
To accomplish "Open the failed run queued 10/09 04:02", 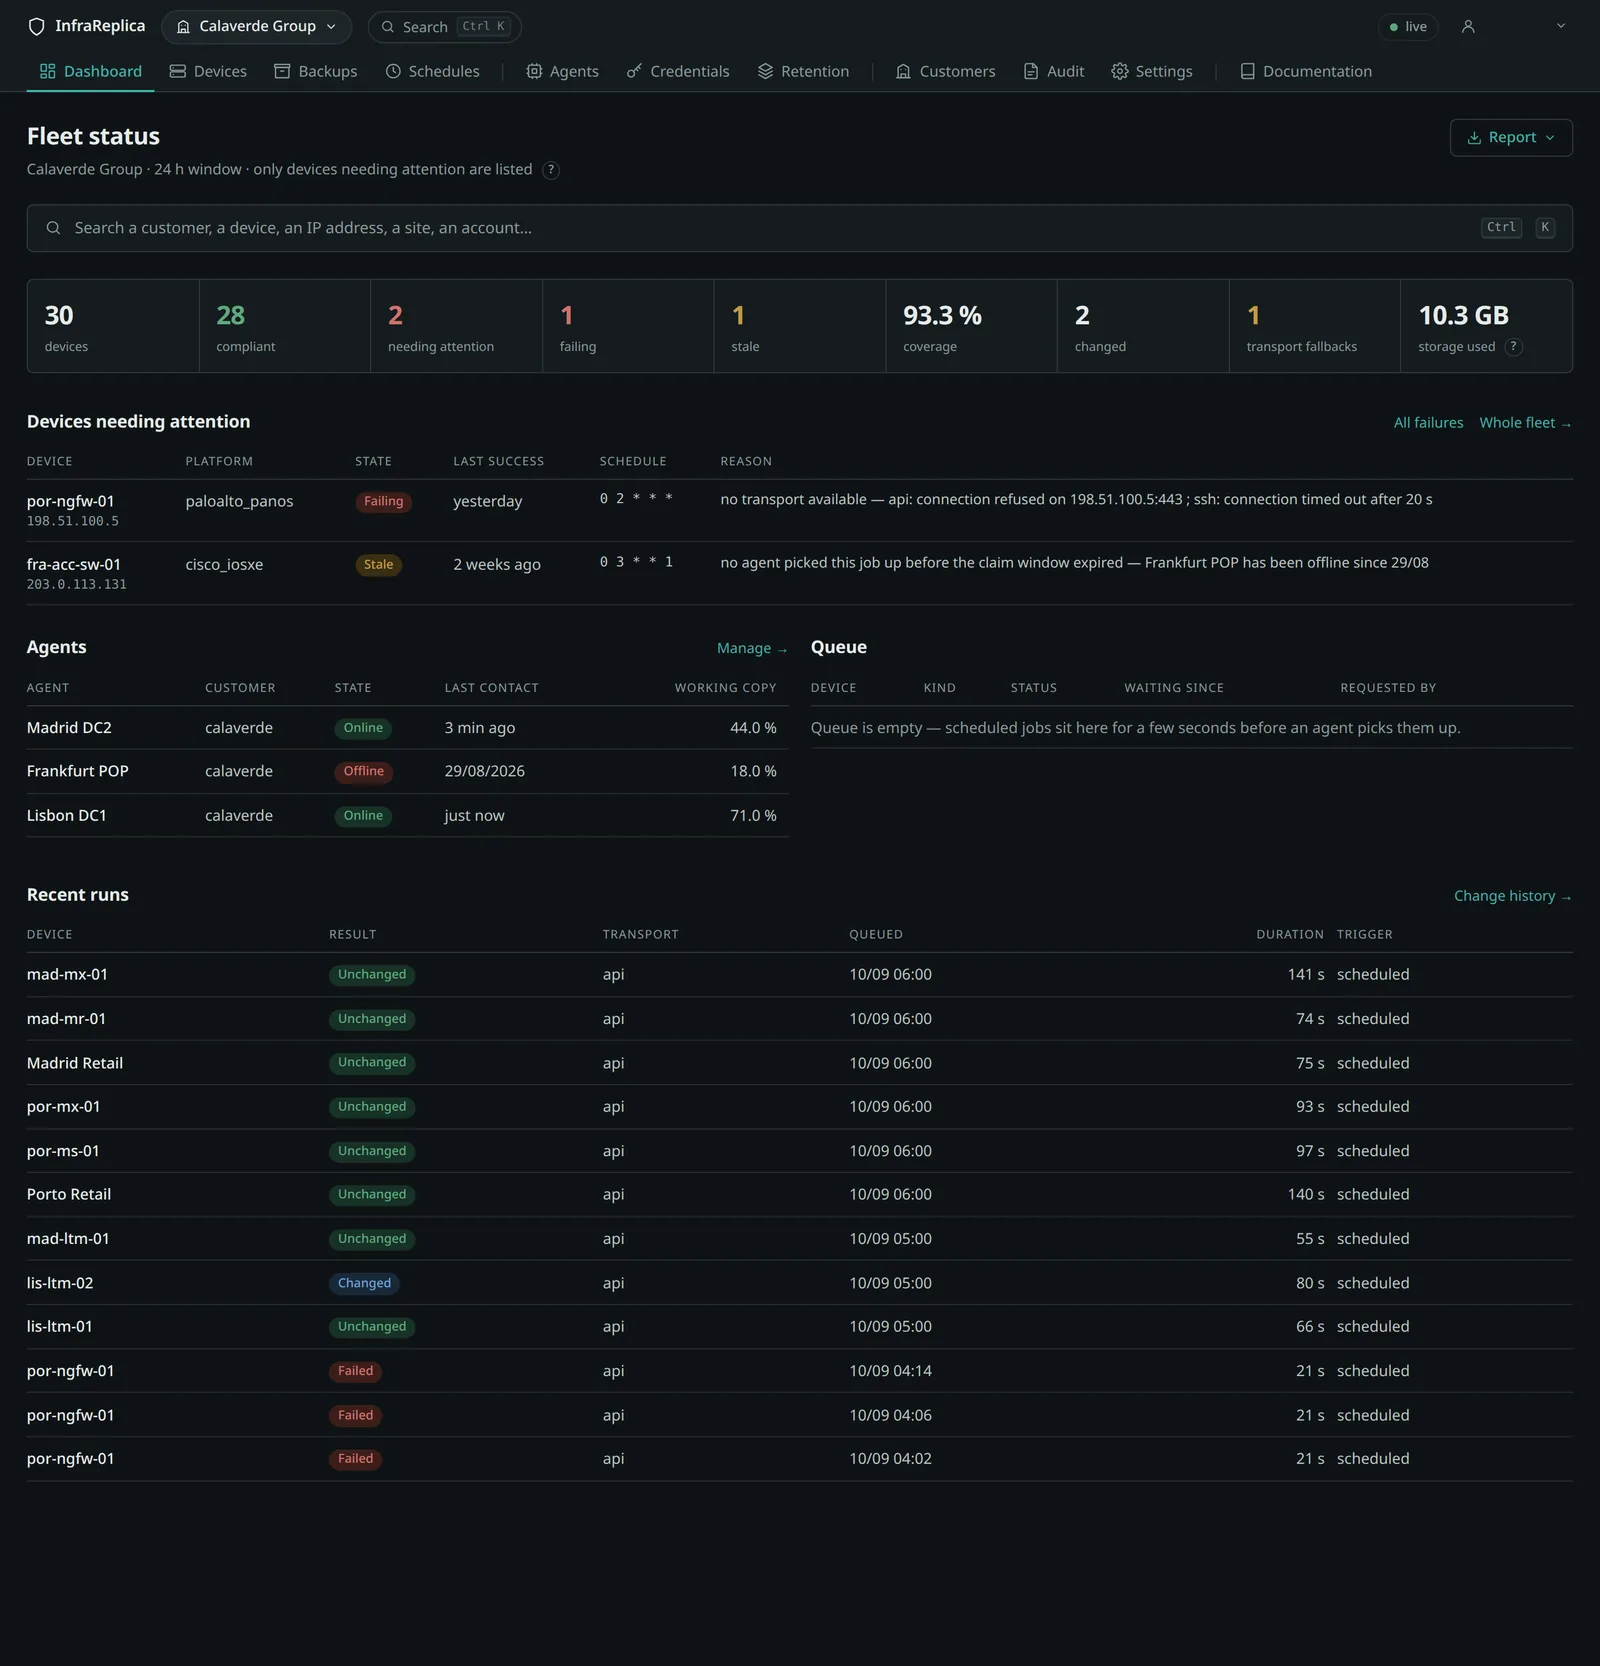I will [x=800, y=1458].
